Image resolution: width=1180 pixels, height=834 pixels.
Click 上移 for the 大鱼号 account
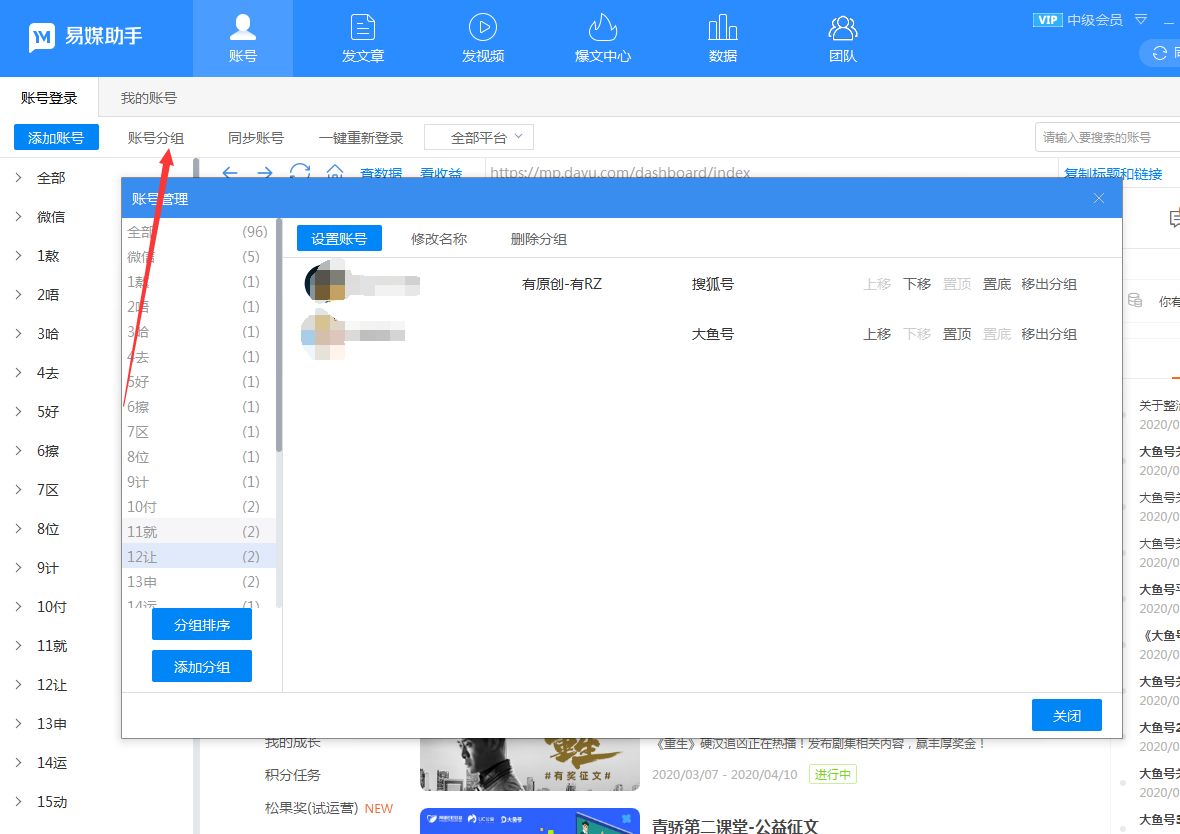pos(877,333)
